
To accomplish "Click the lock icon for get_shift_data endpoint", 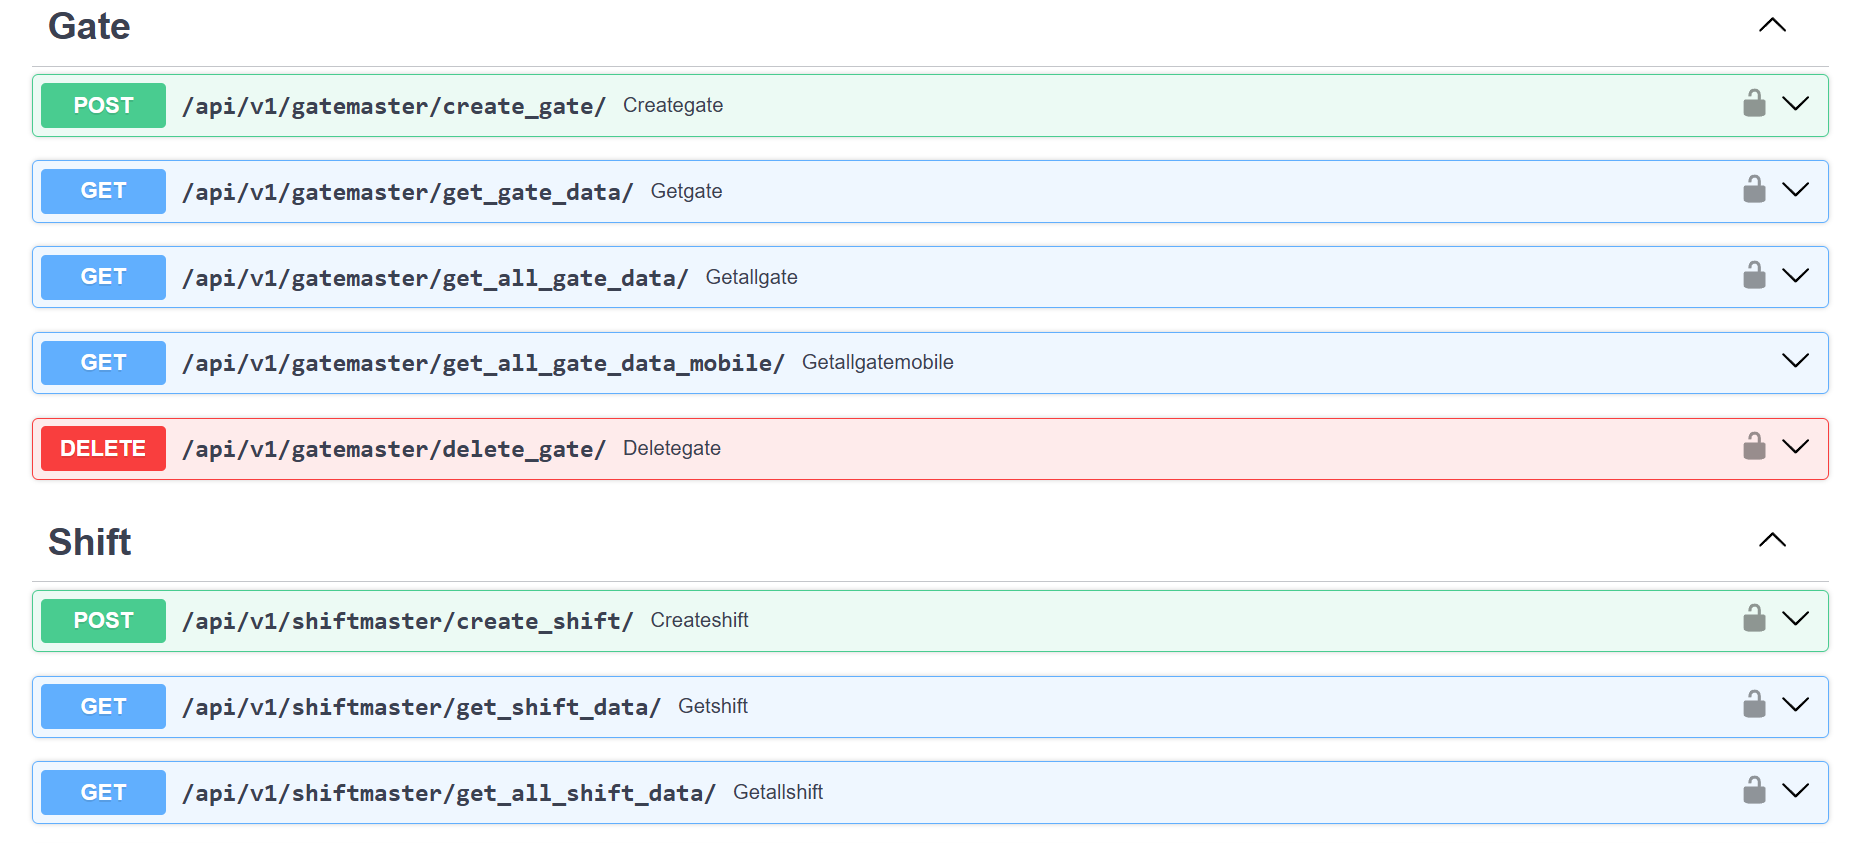I will tap(1754, 704).
